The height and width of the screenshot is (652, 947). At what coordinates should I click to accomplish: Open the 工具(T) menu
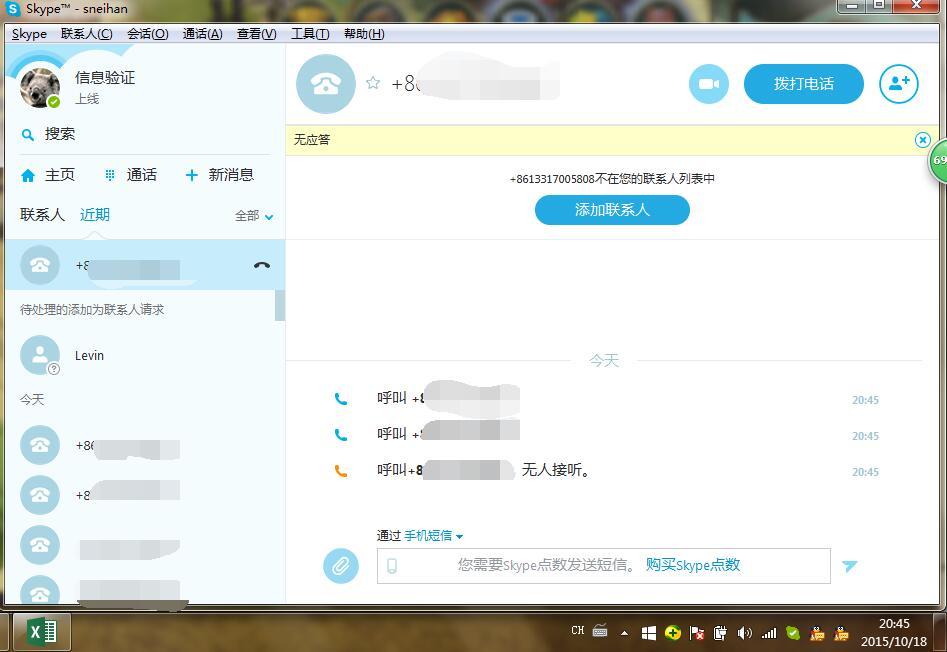pyautogui.click(x=309, y=34)
